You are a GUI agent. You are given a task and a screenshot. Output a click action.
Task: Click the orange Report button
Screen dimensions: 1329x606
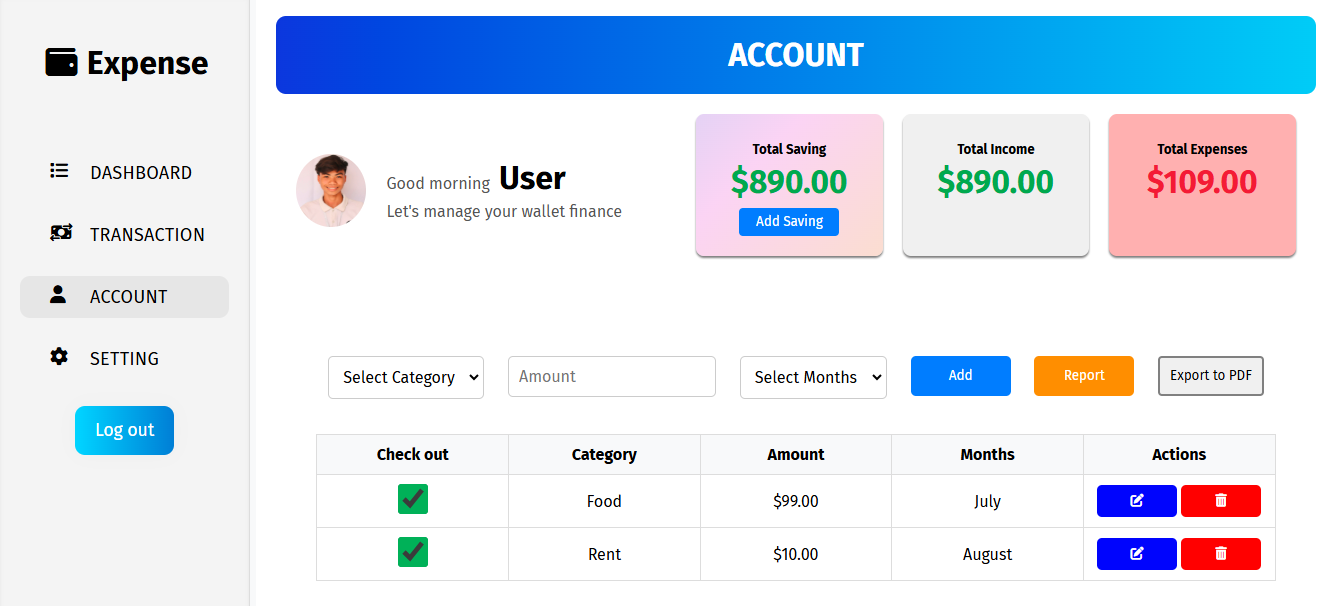click(1083, 376)
